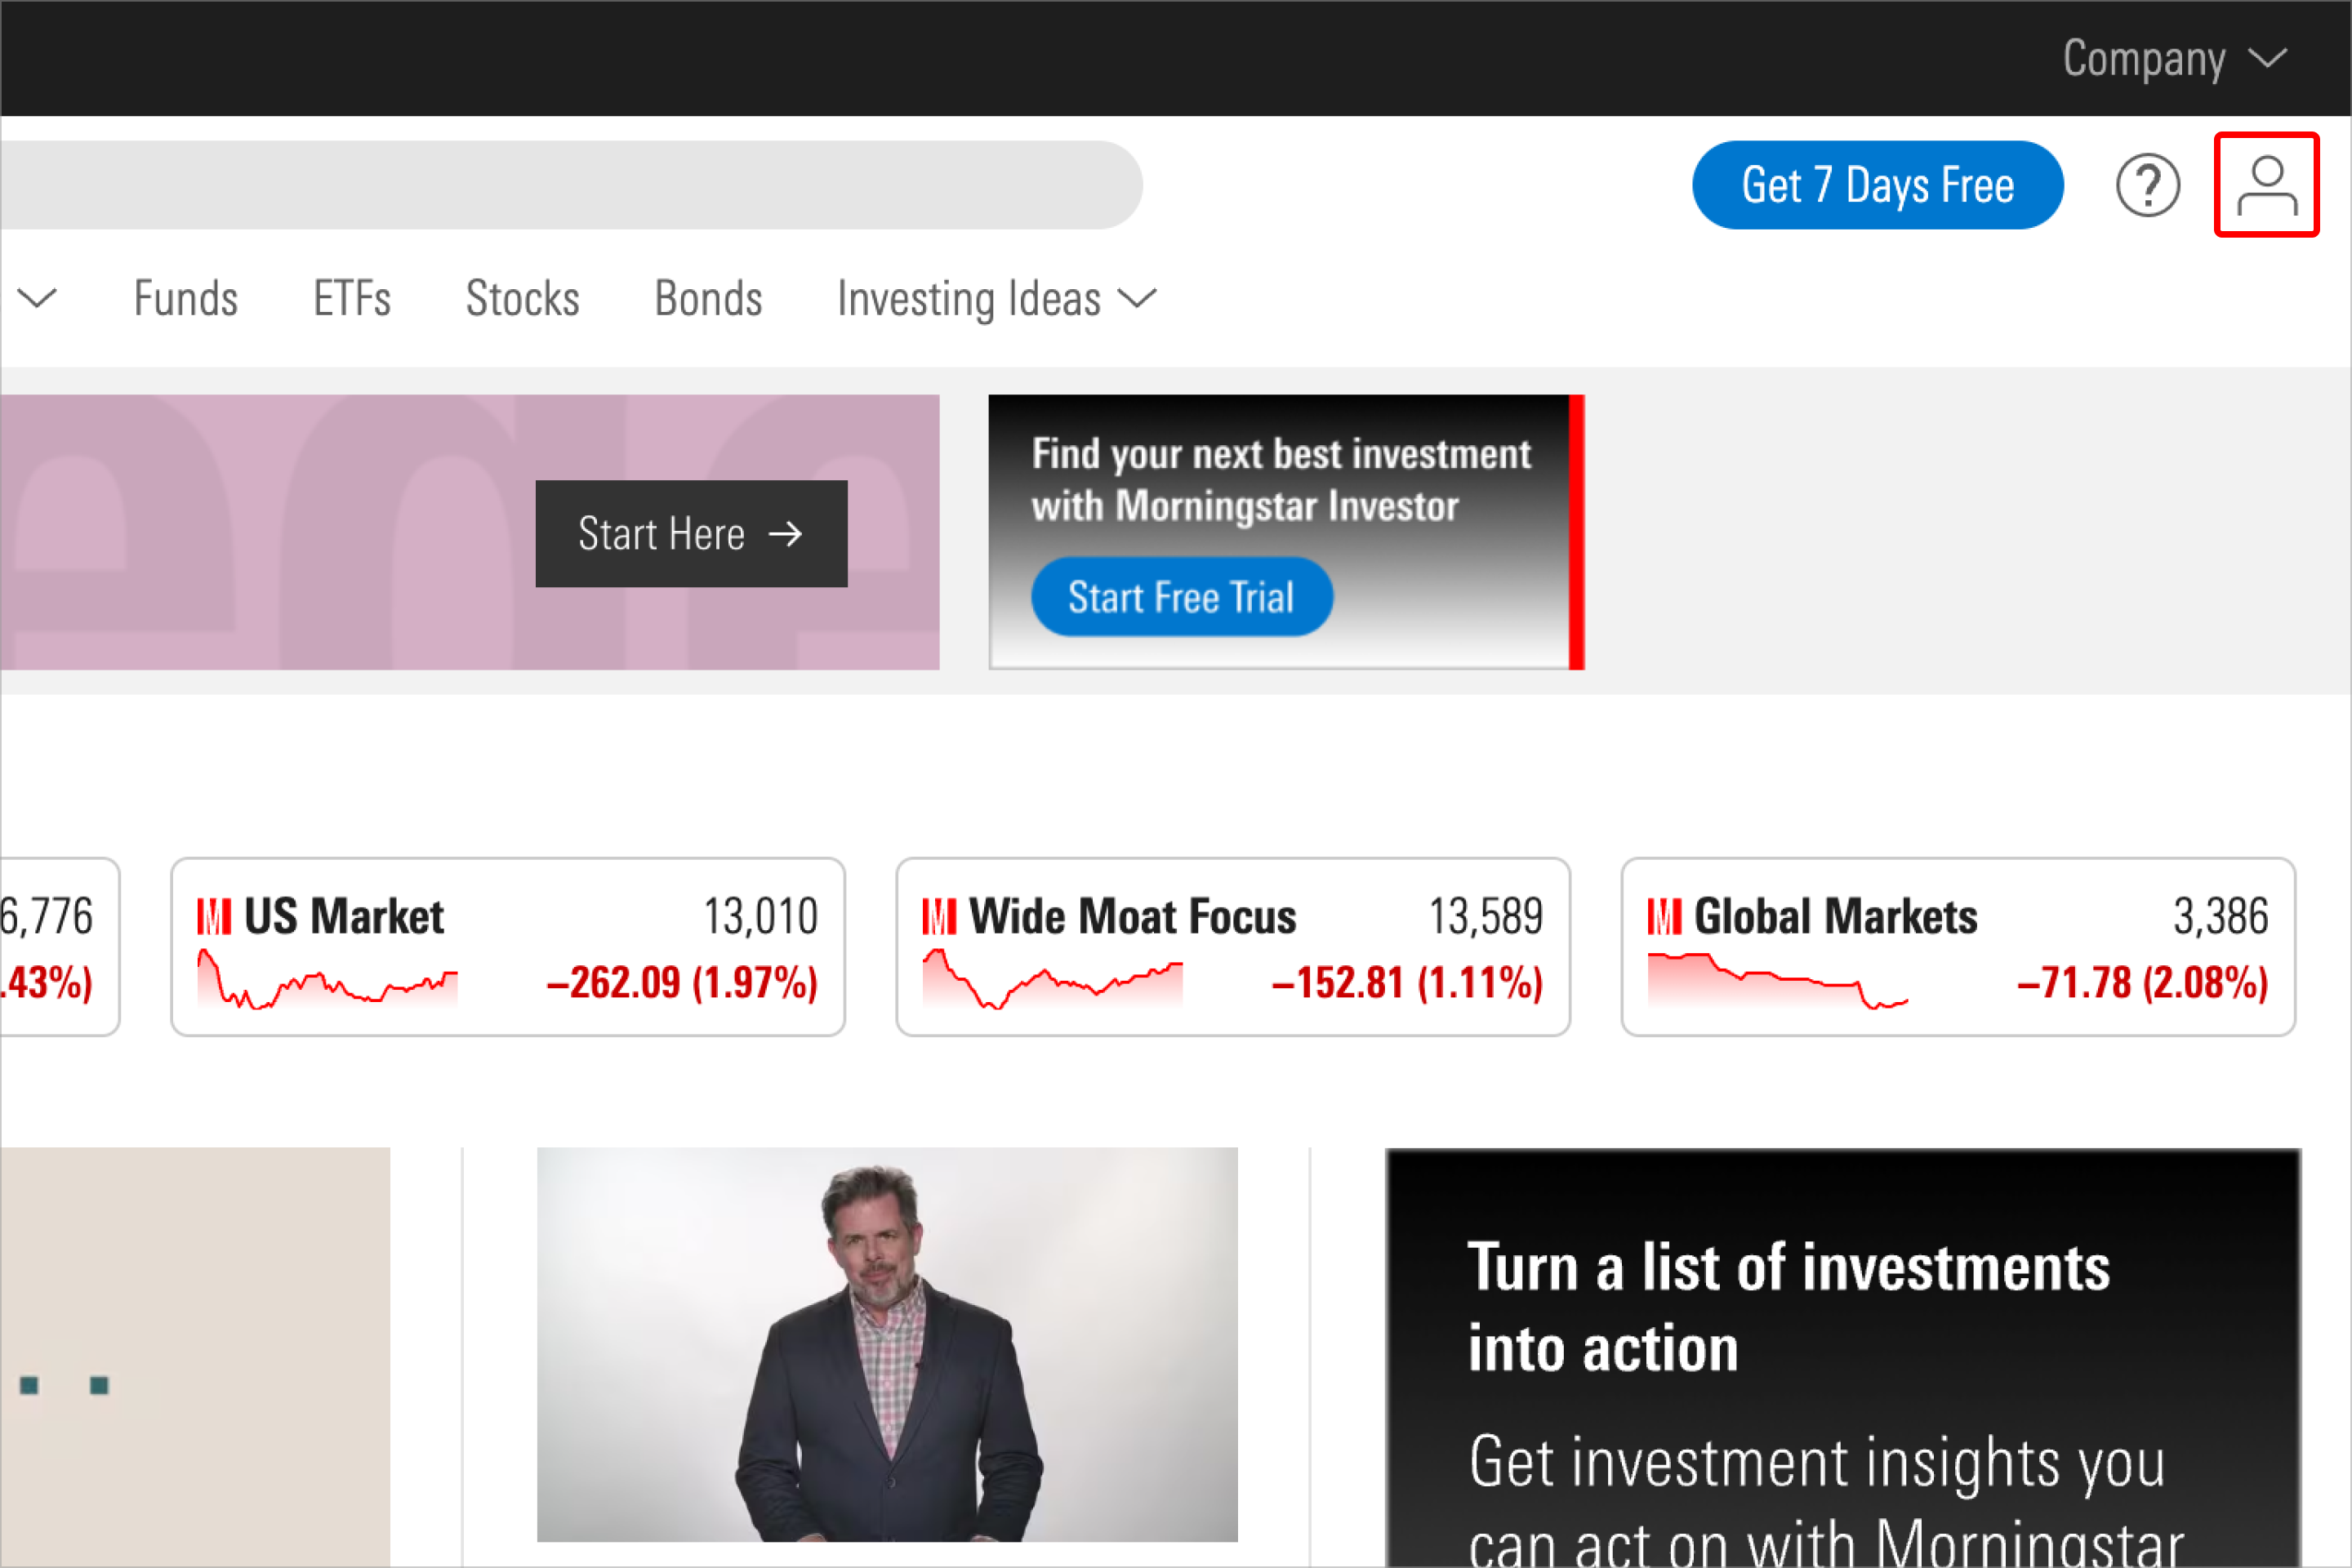Select the Bonds menu tab

(x=707, y=297)
